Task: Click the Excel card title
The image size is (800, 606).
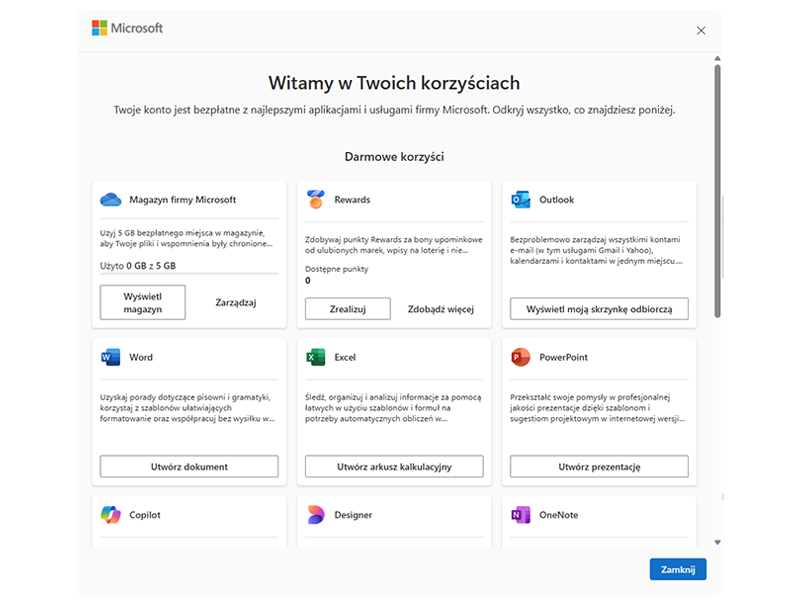Action: tap(345, 357)
